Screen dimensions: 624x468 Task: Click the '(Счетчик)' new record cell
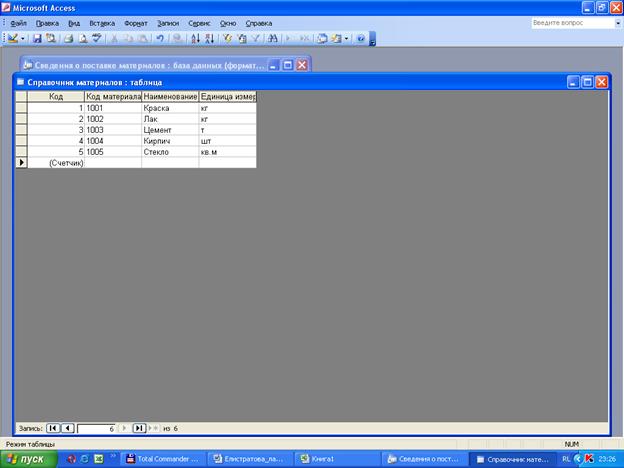pos(56,163)
